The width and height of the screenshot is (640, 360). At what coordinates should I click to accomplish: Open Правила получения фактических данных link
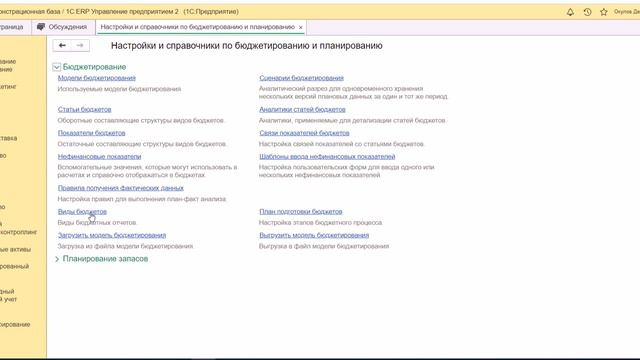pyautogui.click(x=121, y=188)
